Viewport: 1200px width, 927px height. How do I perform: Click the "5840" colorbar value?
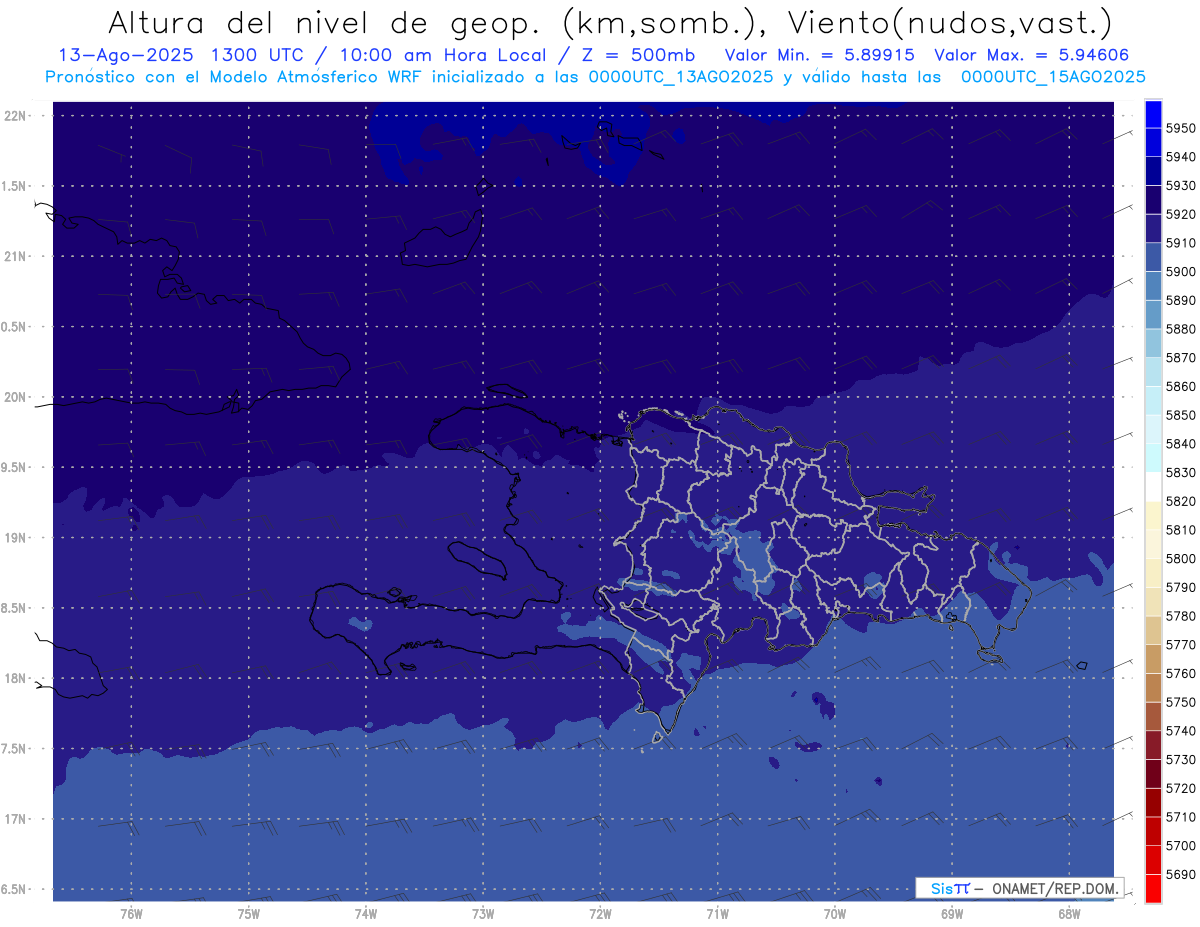1181,444
